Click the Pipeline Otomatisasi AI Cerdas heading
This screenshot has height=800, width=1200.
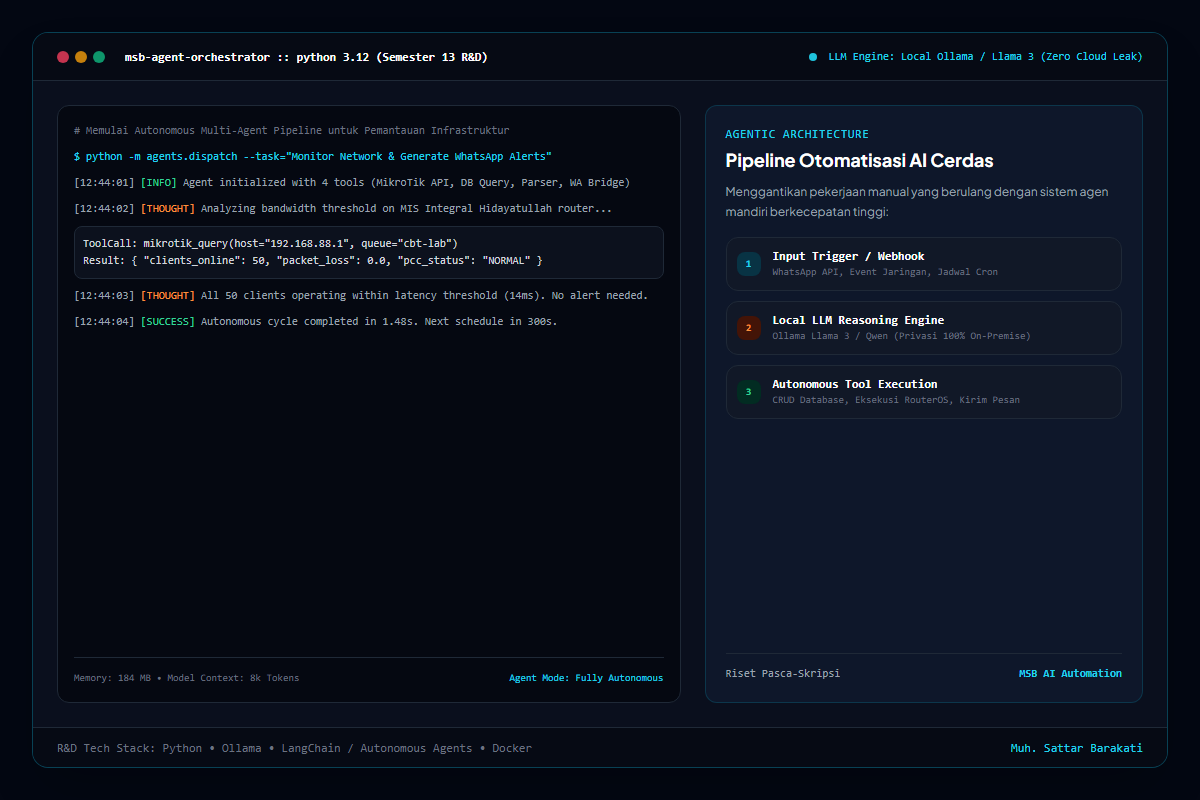click(x=859, y=161)
